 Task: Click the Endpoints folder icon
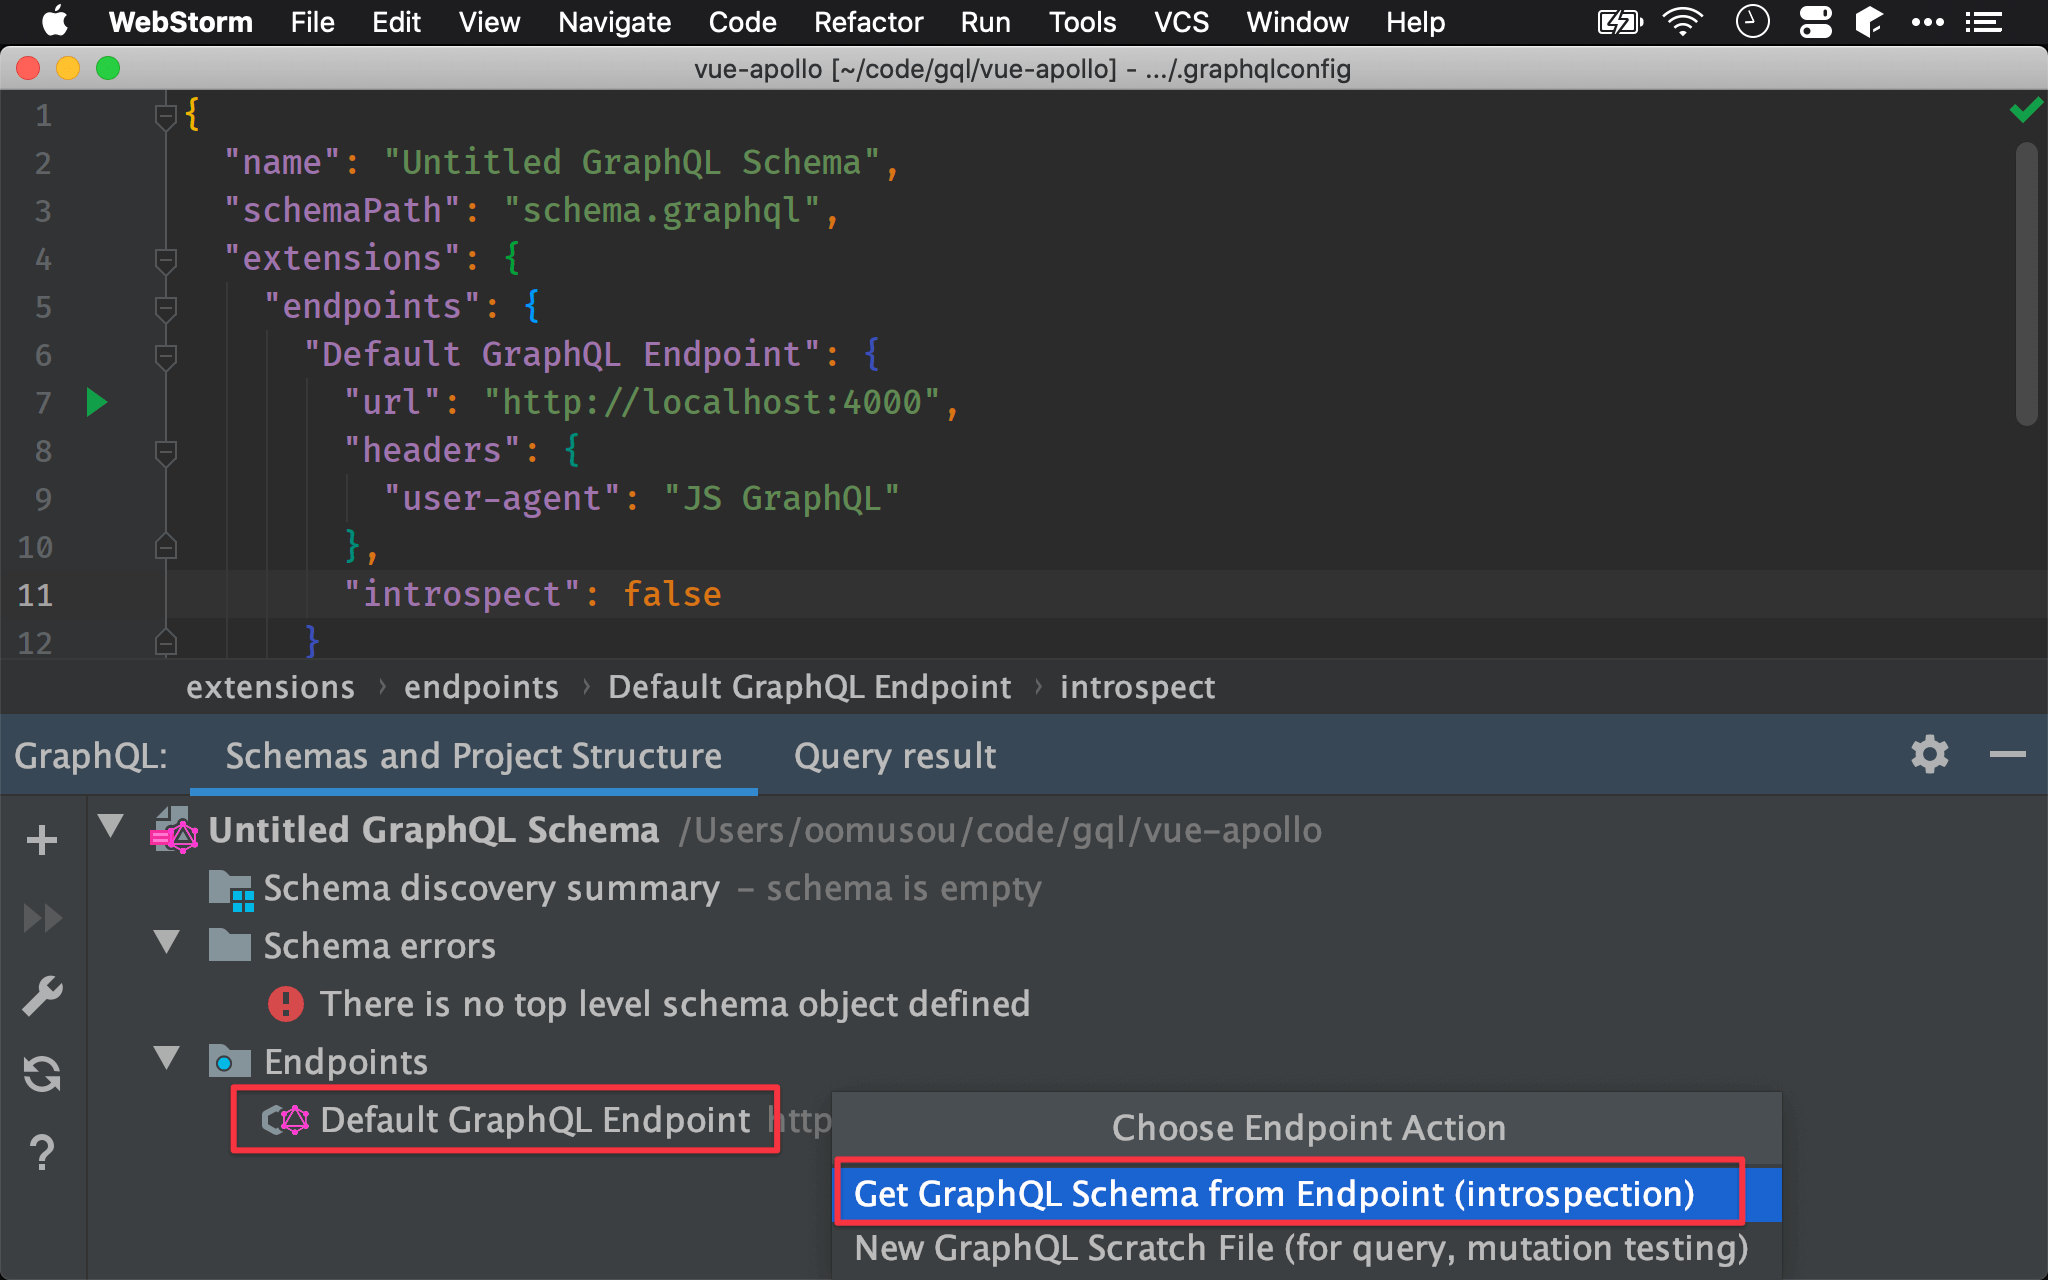tap(230, 1061)
